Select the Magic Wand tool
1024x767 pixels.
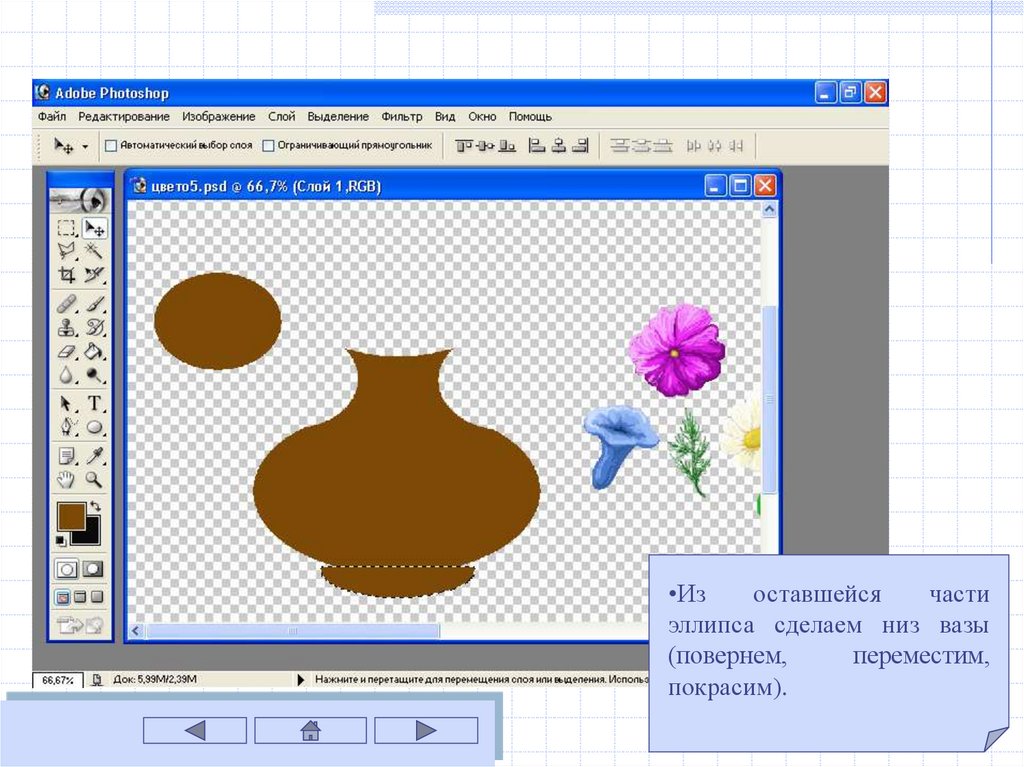(94, 251)
